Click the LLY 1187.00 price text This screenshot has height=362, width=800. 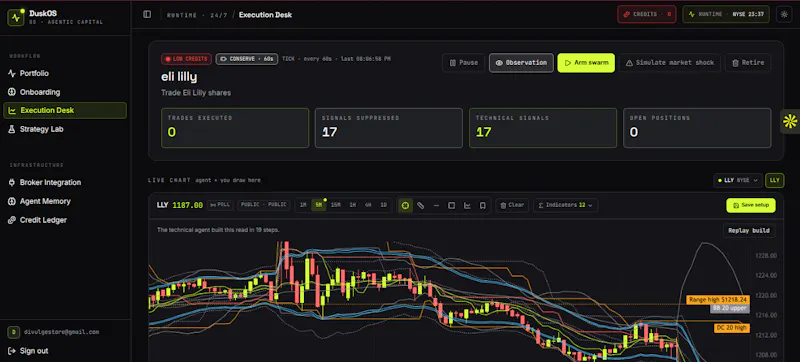coord(180,205)
